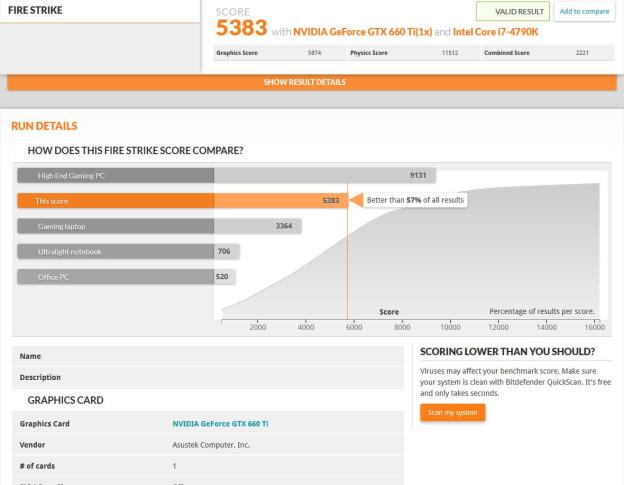The height and width of the screenshot is (485, 624).
Task: Click the Name field row
Action: (x=208, y=356)
